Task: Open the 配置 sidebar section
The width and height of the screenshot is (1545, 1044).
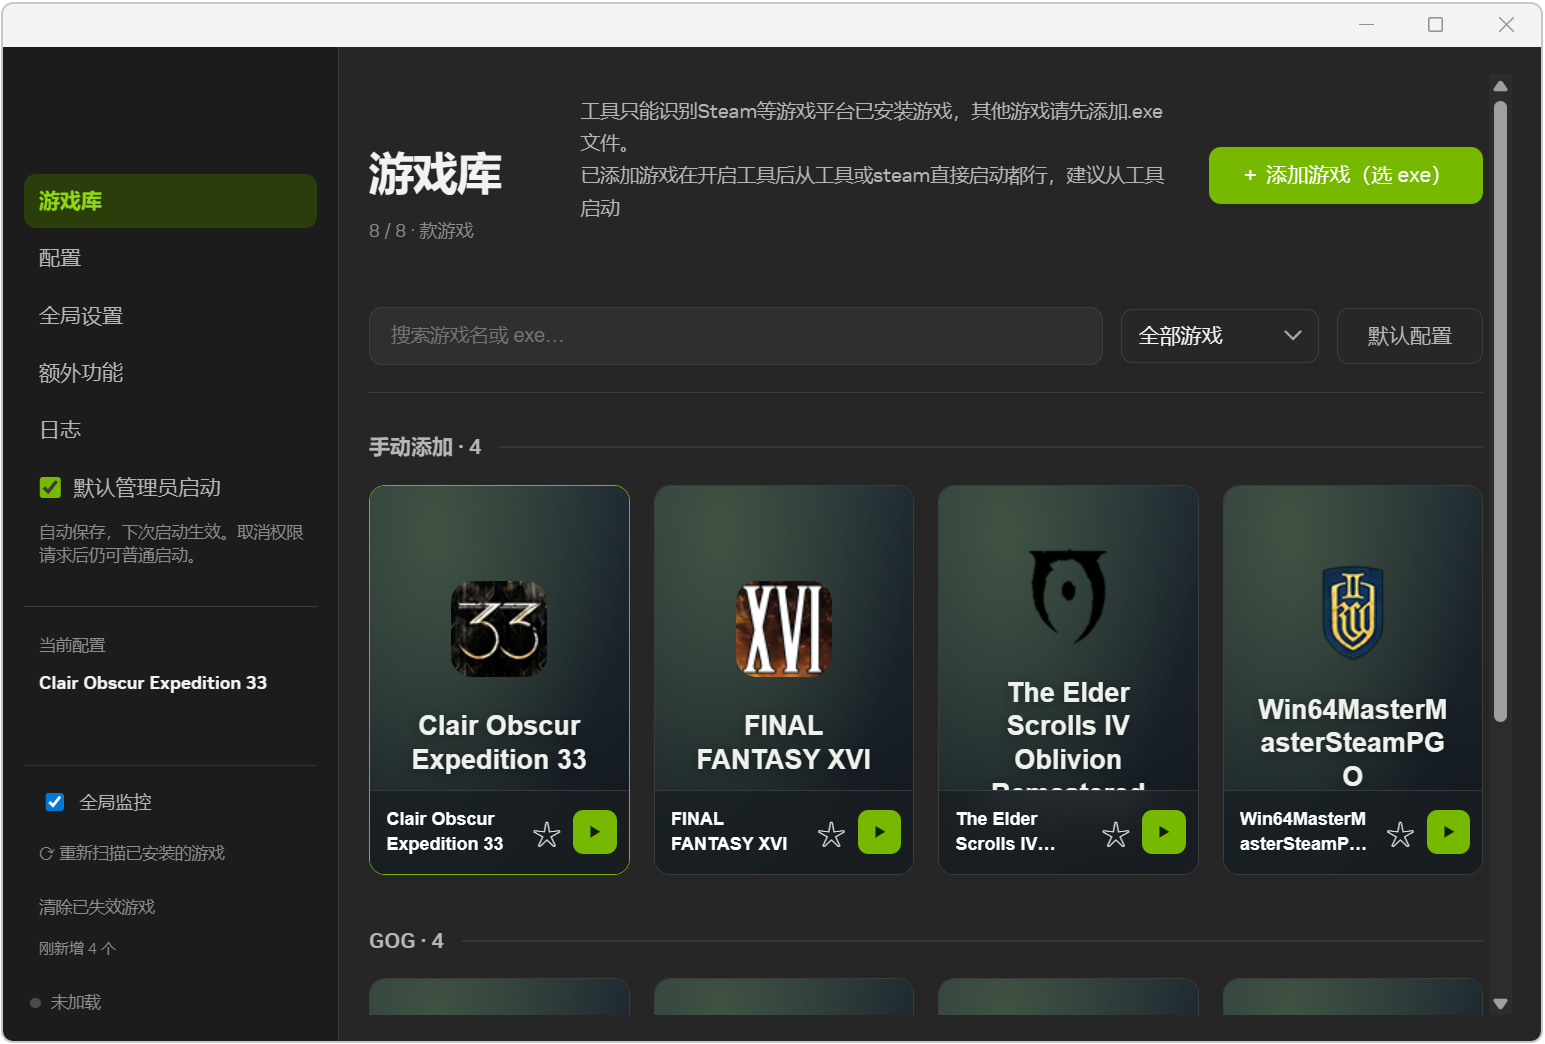Action: [x=170, y=258]
